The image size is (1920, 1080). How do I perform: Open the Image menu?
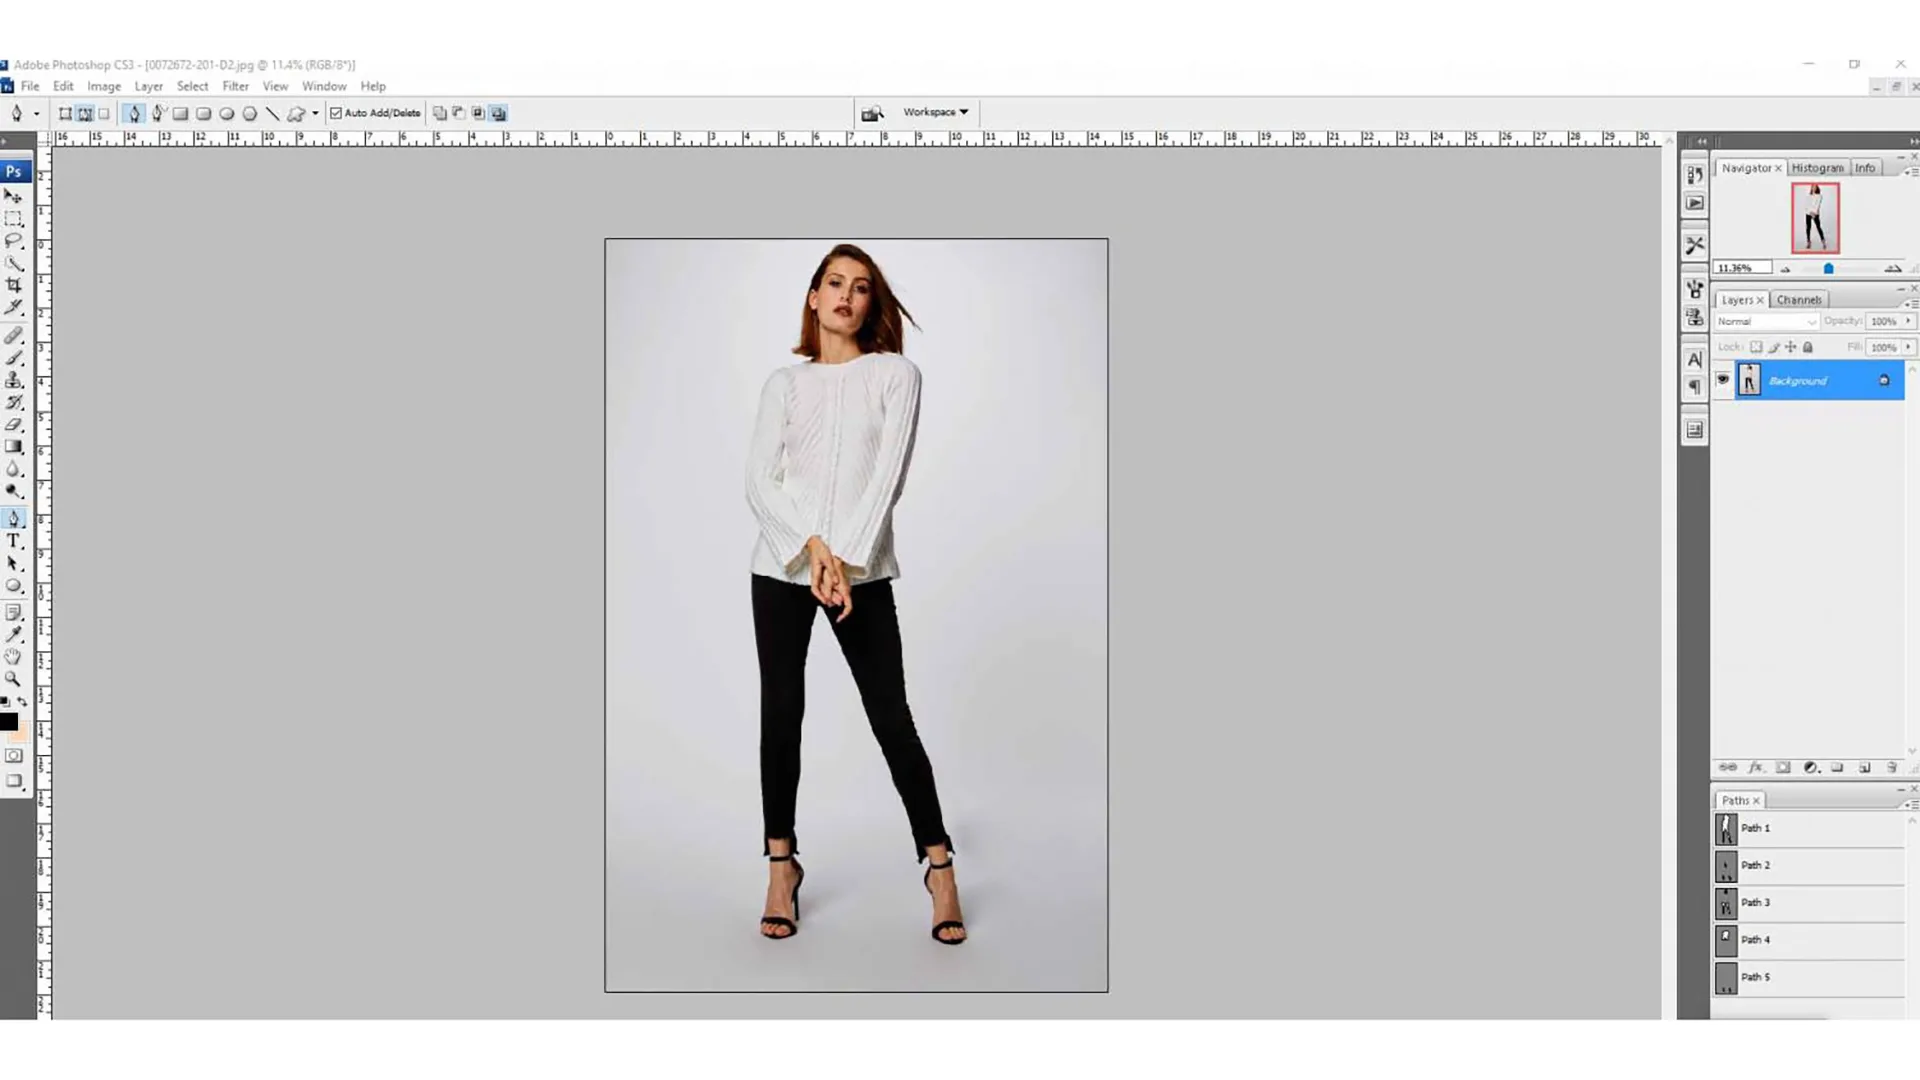pos(104,86)
